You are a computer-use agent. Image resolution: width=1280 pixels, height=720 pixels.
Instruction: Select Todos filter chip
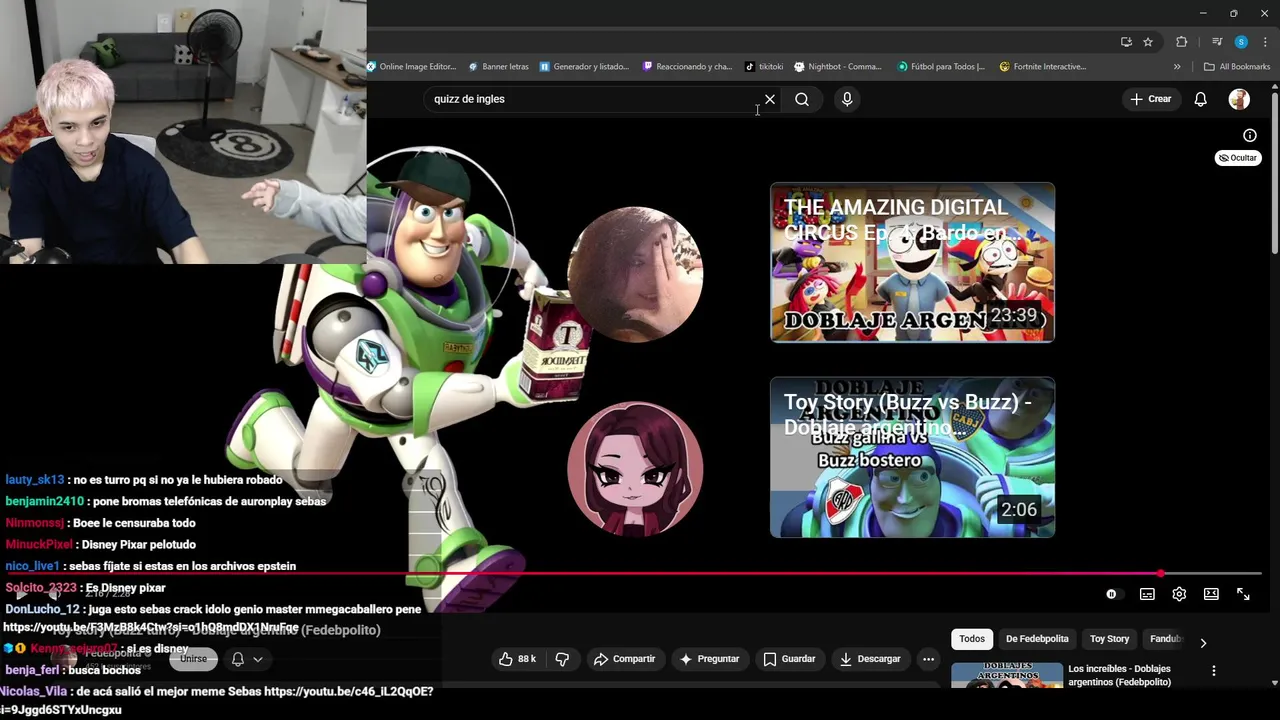click(972, 639)
